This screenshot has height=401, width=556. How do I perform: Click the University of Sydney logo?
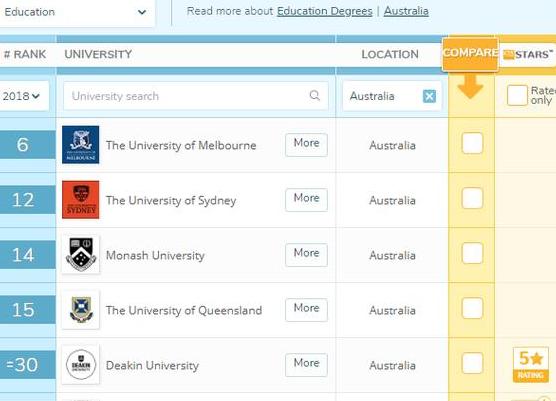click(80, 200)
